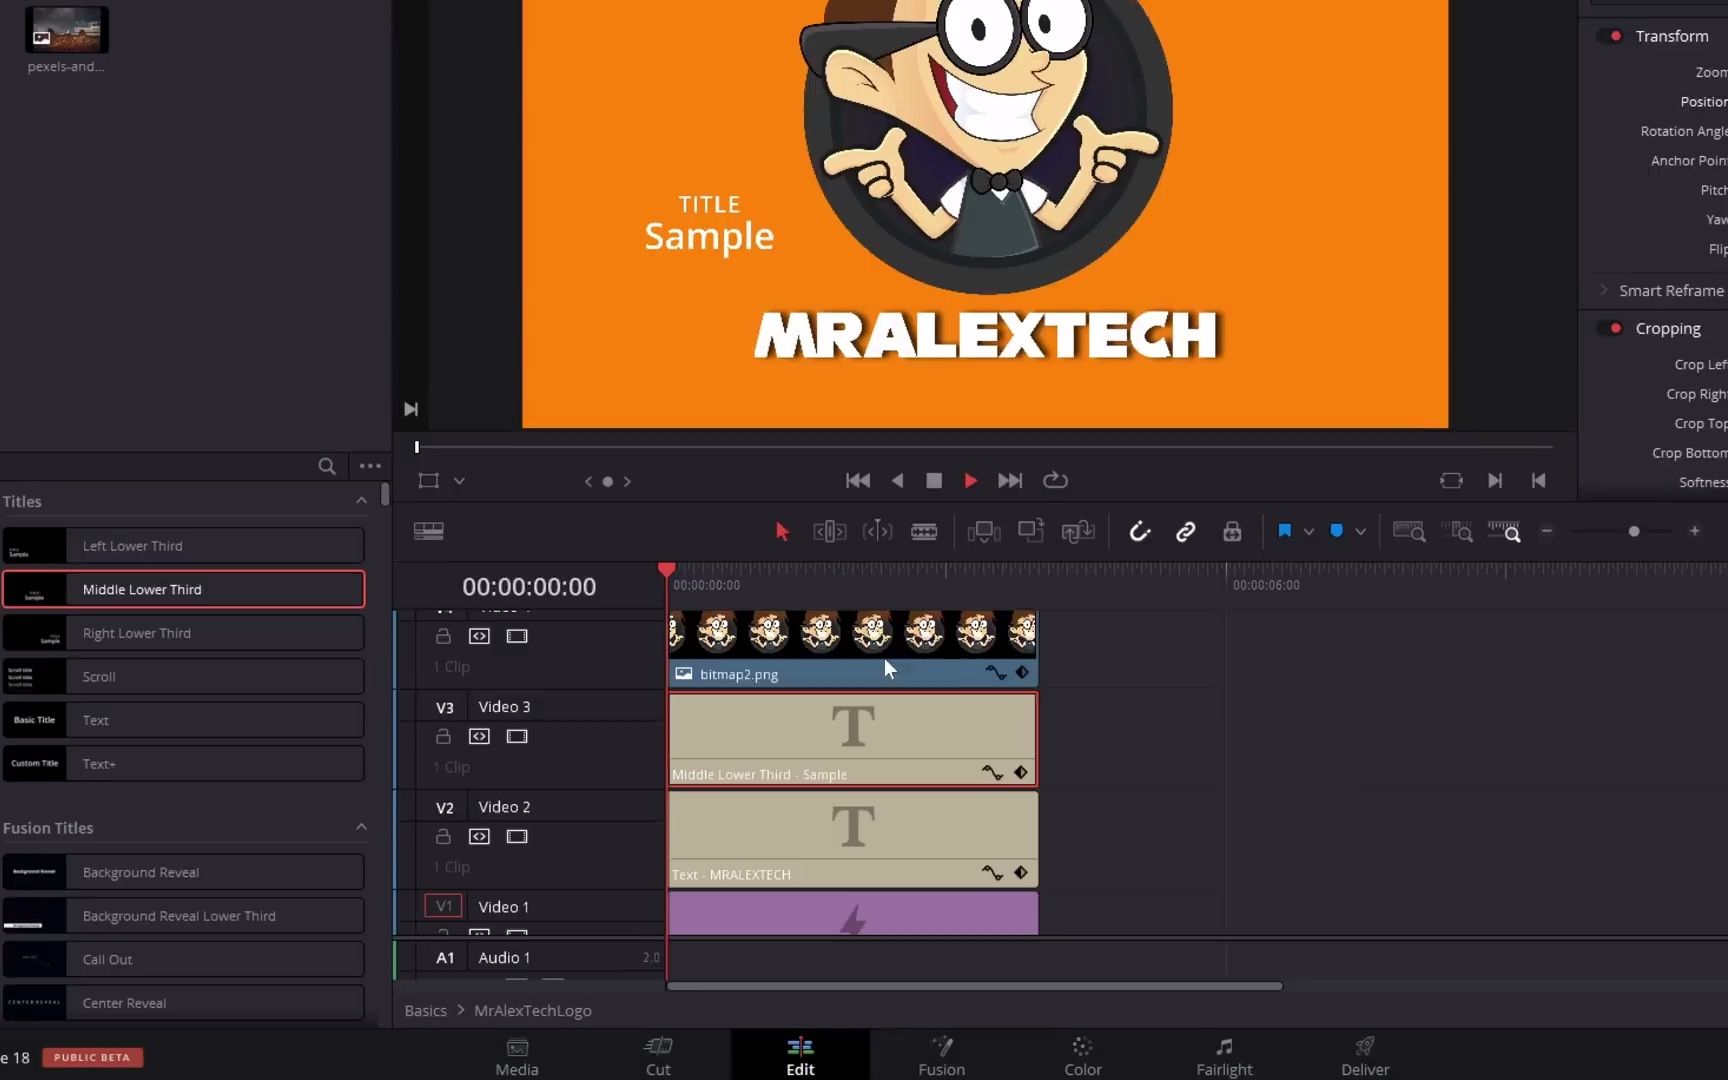Screen dimensions: 1728x1080
Task: Jump to first frame of timeline
Action: (x=858, y=481)
